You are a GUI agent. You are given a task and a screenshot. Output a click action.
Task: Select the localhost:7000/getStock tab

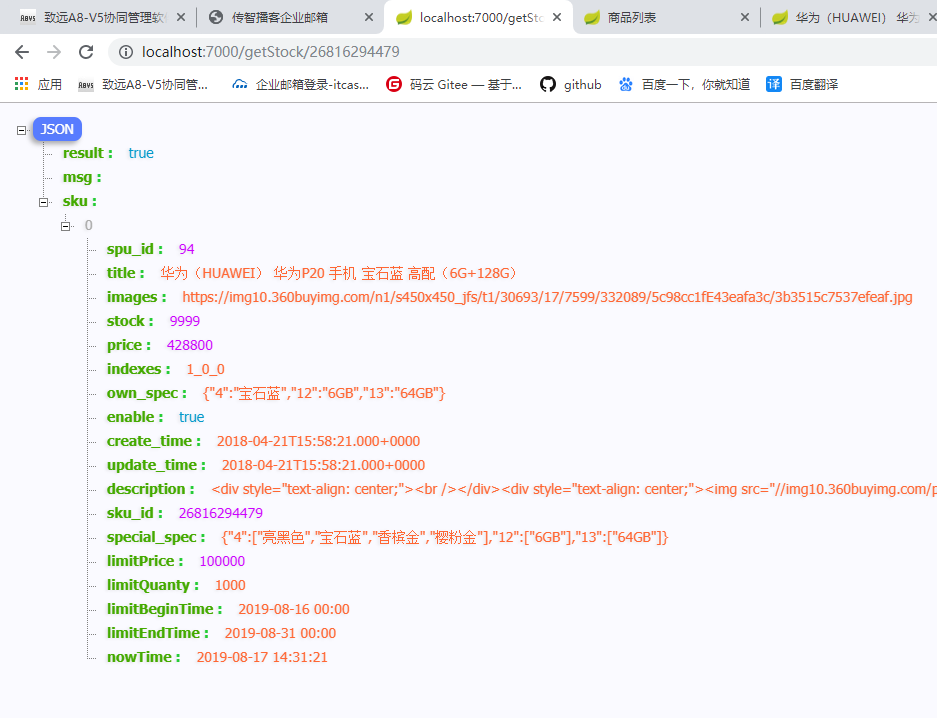click(x=478, y=17)
